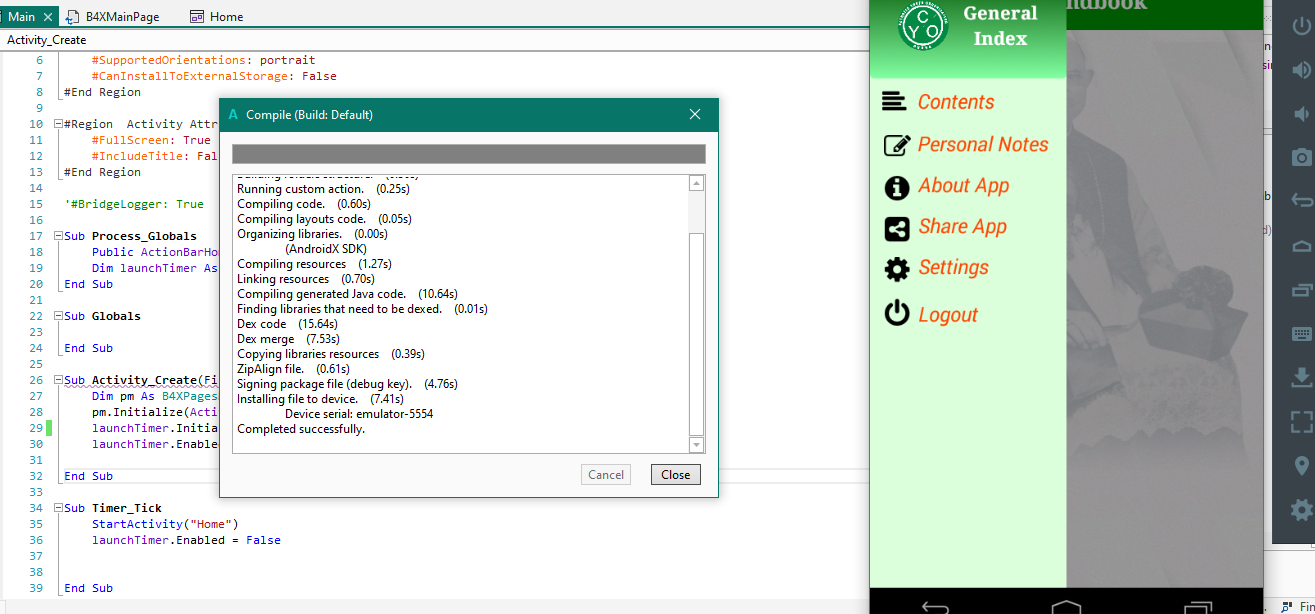Click emulator fullscreen zoom icon
The height and width of the screenshot is (614, 1315).
coord(1301,421)
